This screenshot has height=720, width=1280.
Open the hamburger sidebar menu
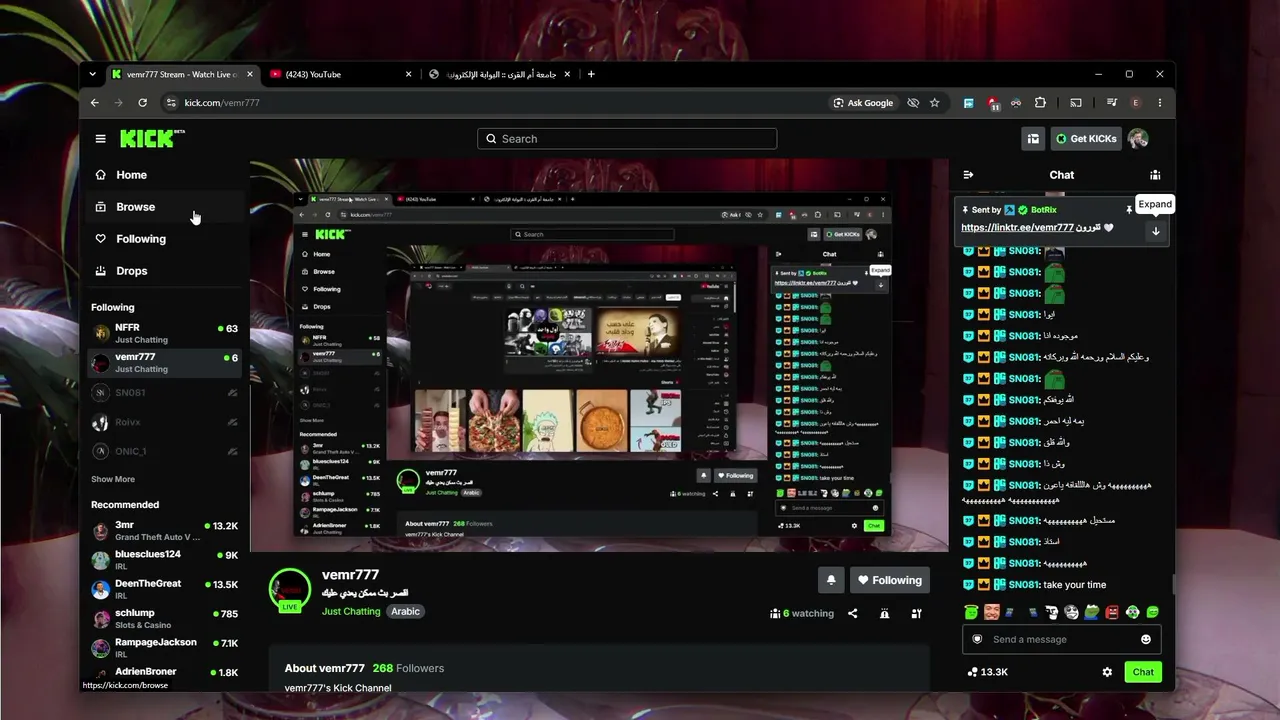(100, 139)
